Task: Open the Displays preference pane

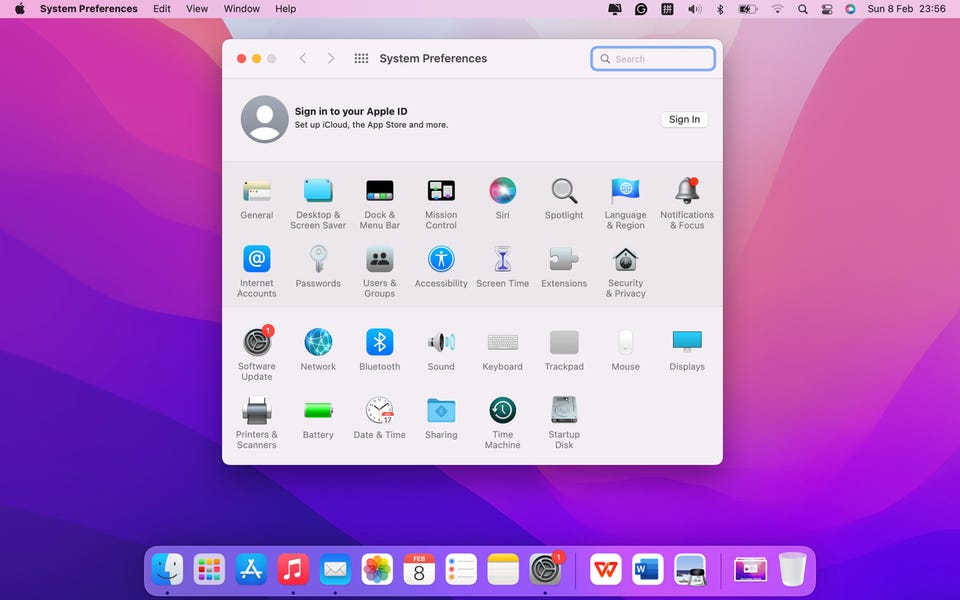Action: pos(686,343)
